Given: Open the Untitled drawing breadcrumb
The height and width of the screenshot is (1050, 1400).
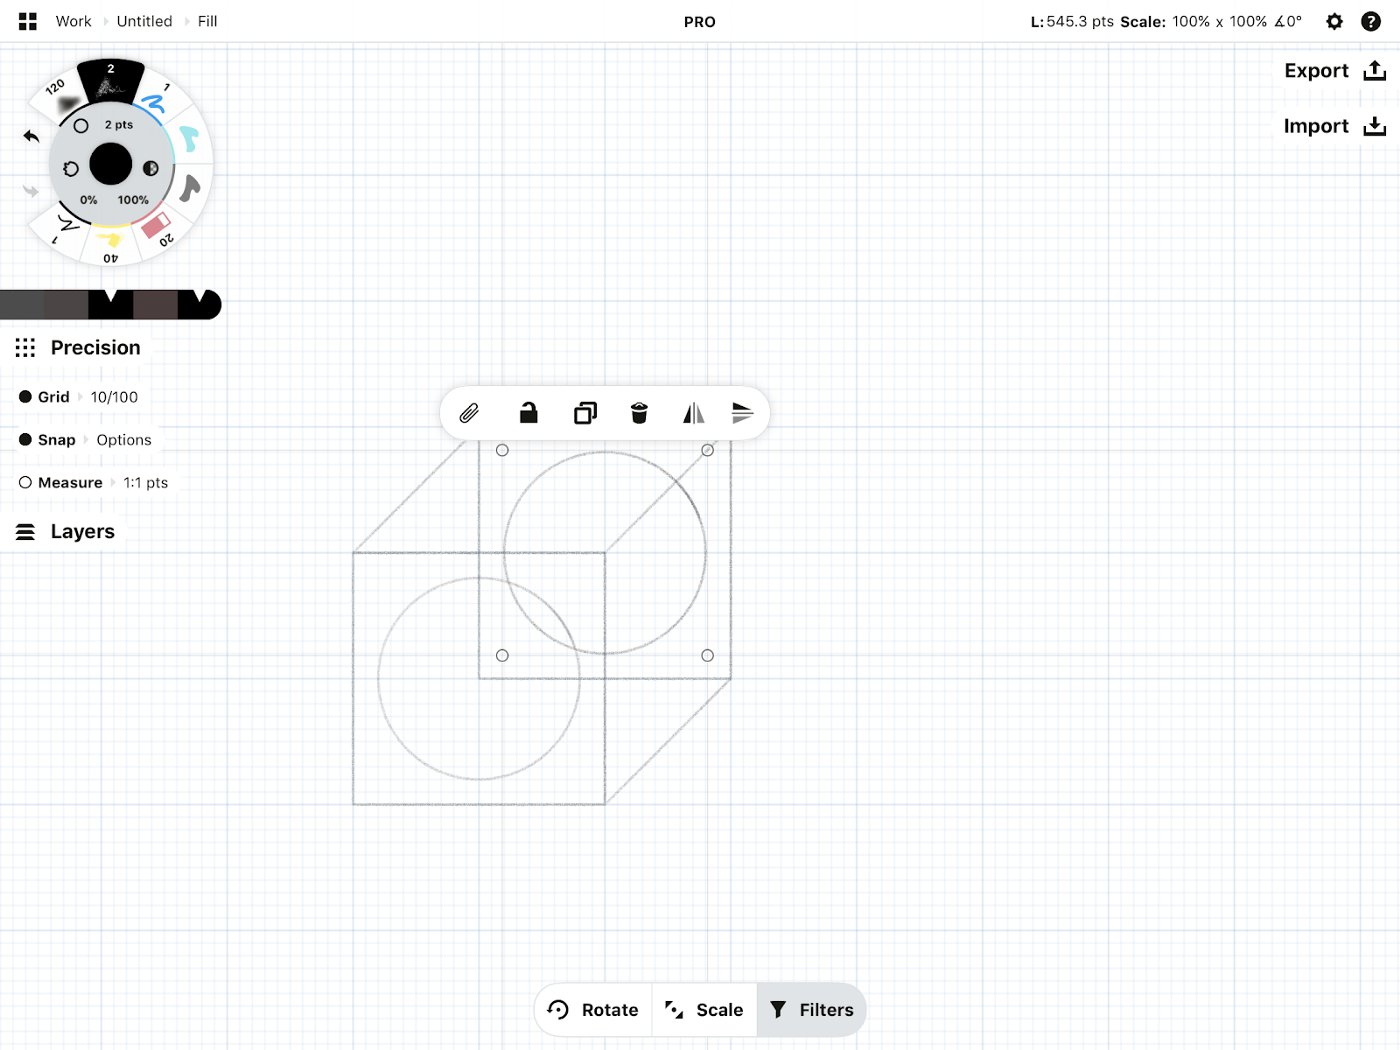Looking at the screenshot, I should tap(144, 21).
